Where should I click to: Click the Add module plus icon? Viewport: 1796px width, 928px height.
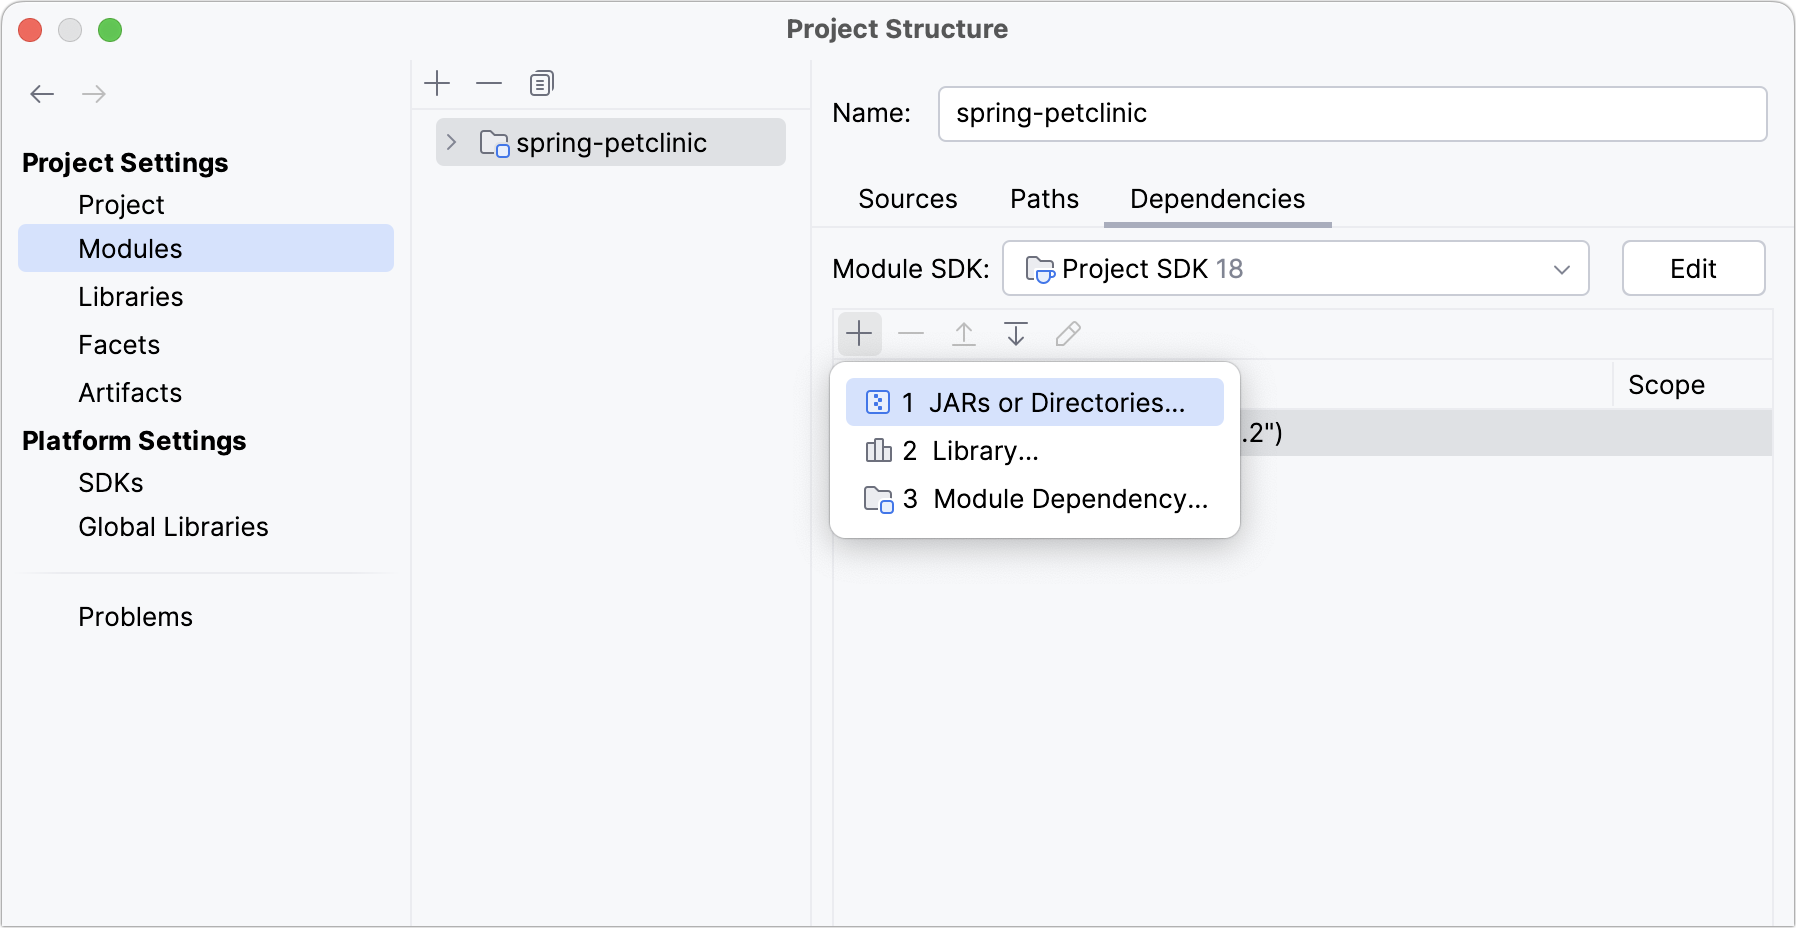[437, 83]
